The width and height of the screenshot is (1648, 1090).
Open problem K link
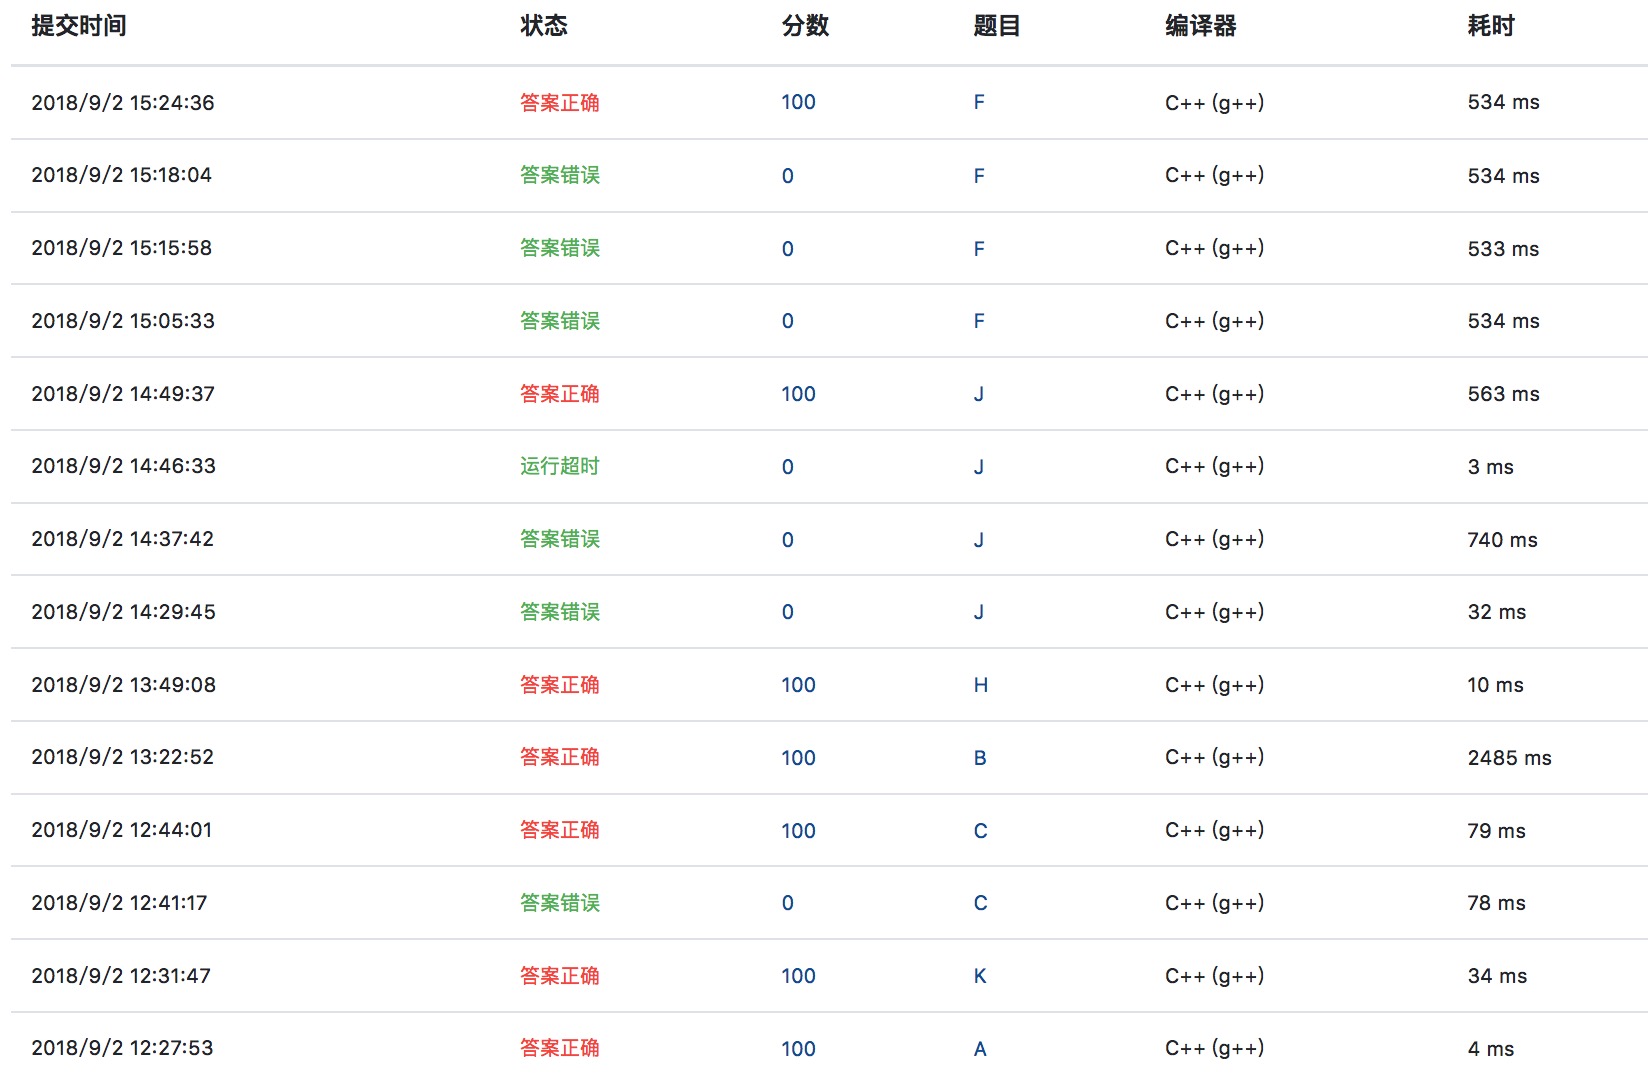[980, 976]
